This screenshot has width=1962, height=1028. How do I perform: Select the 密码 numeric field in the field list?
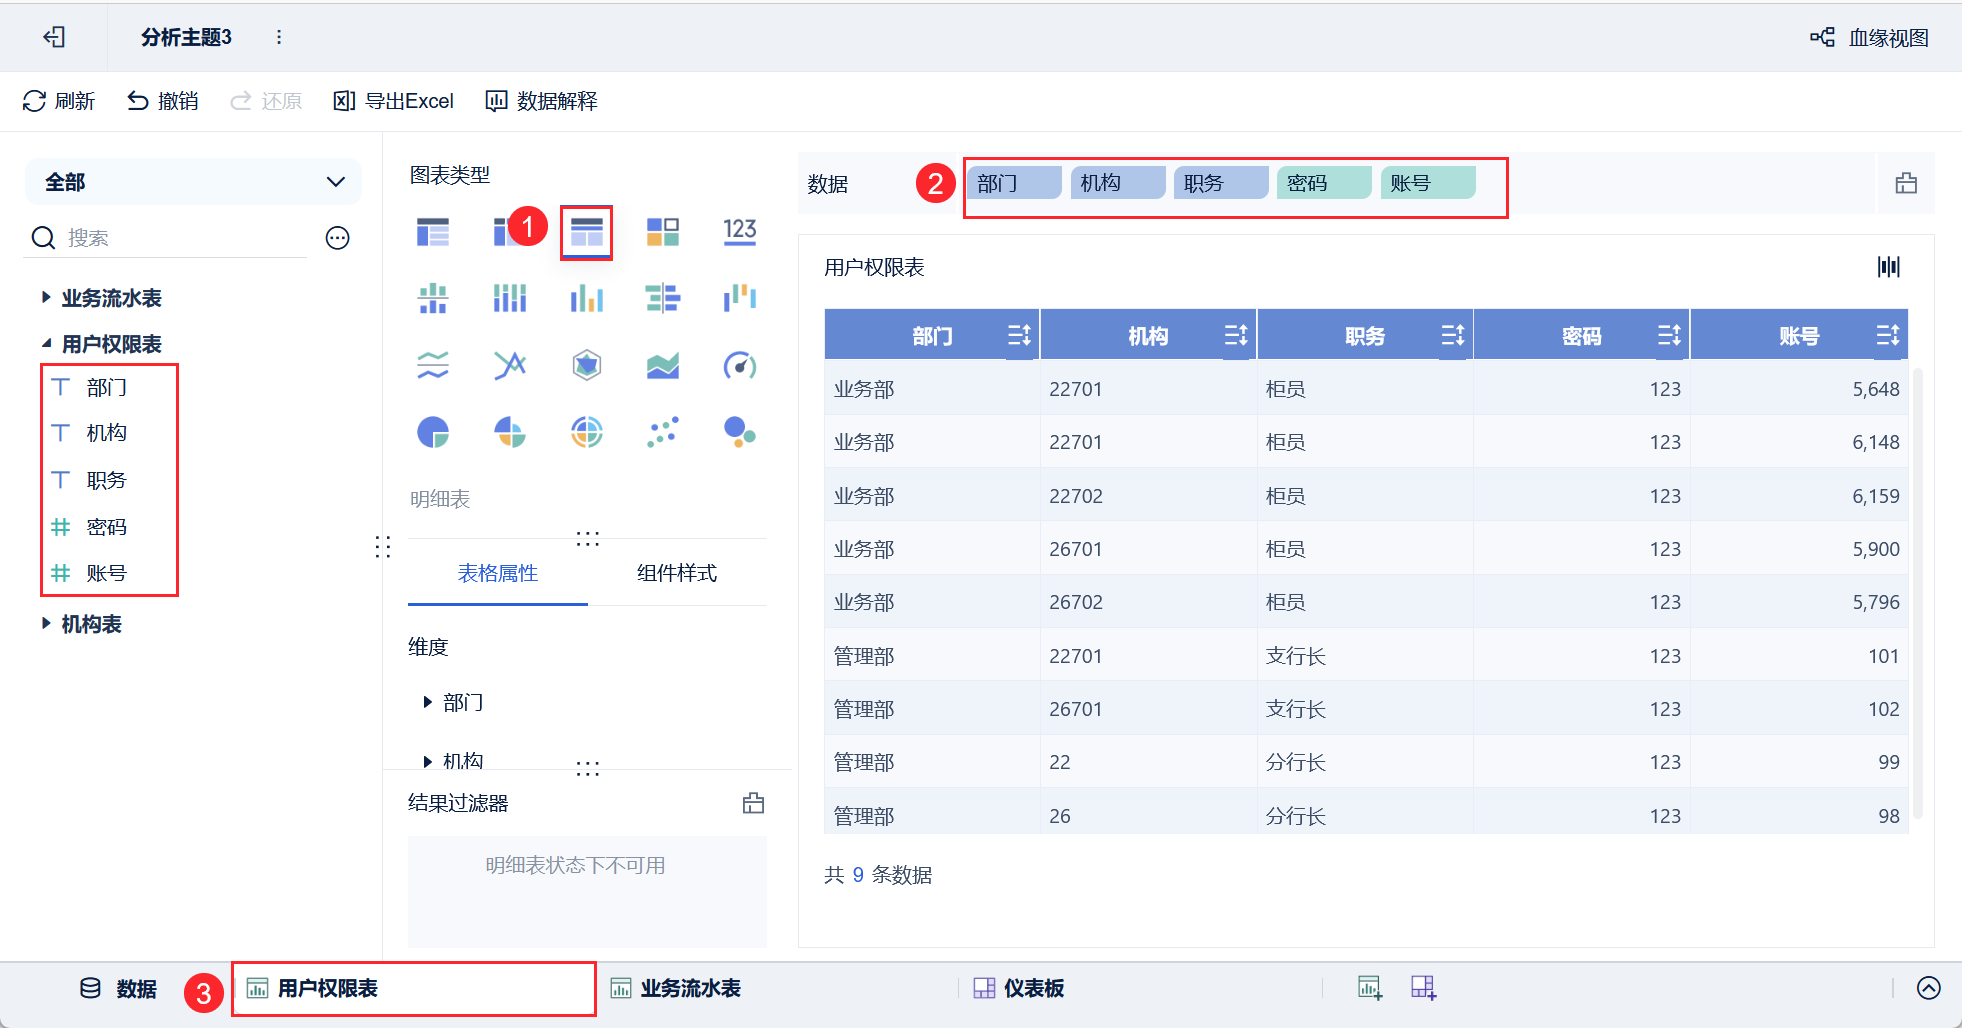coord(107,527)
